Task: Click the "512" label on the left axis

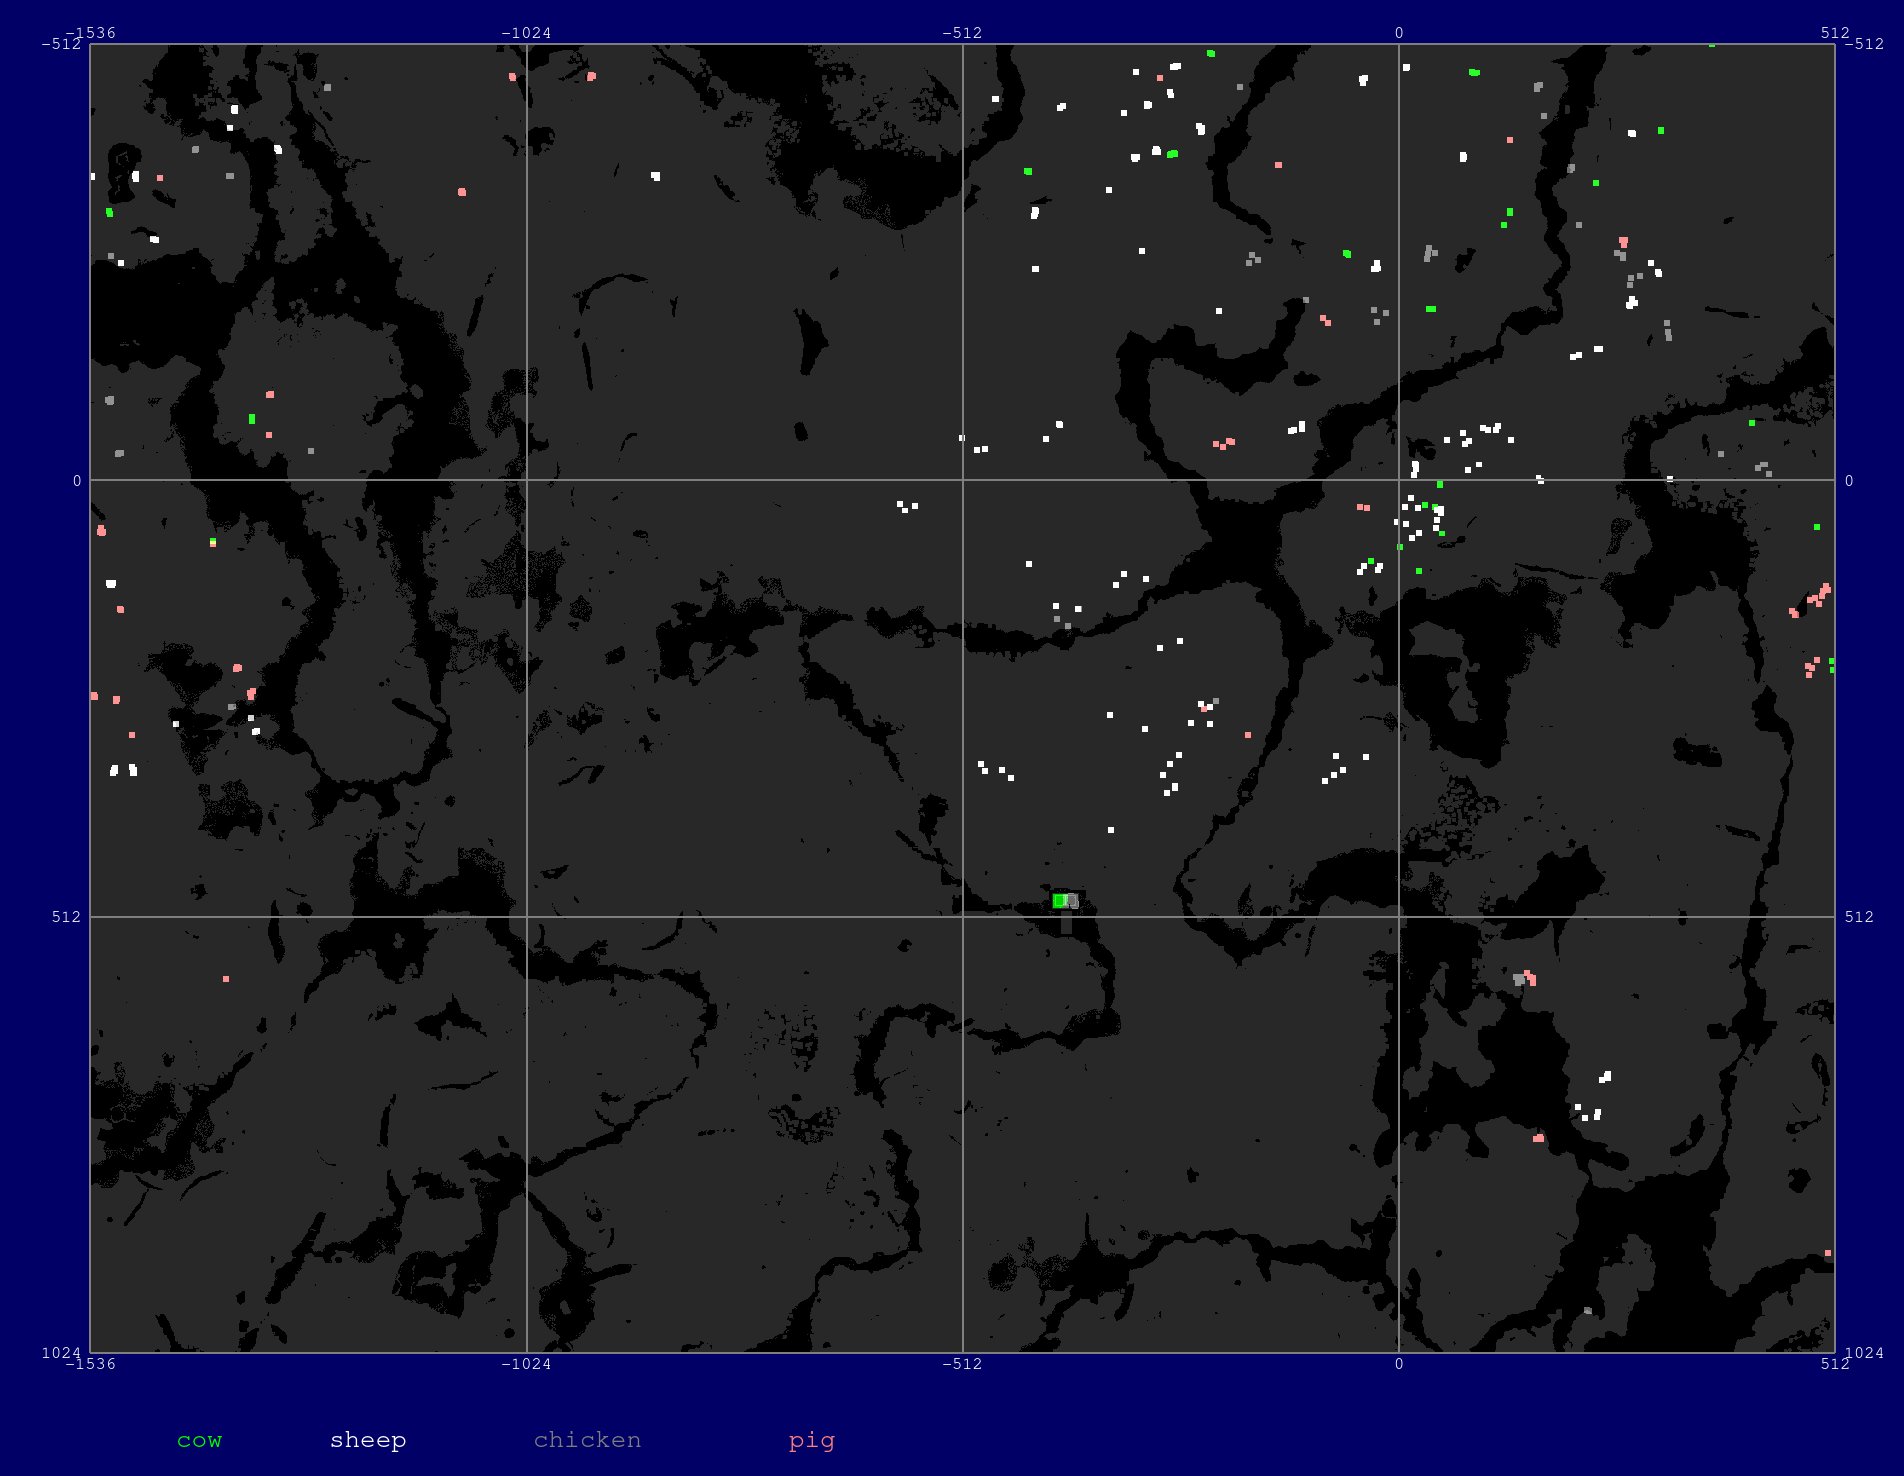Action: point(67,917)
